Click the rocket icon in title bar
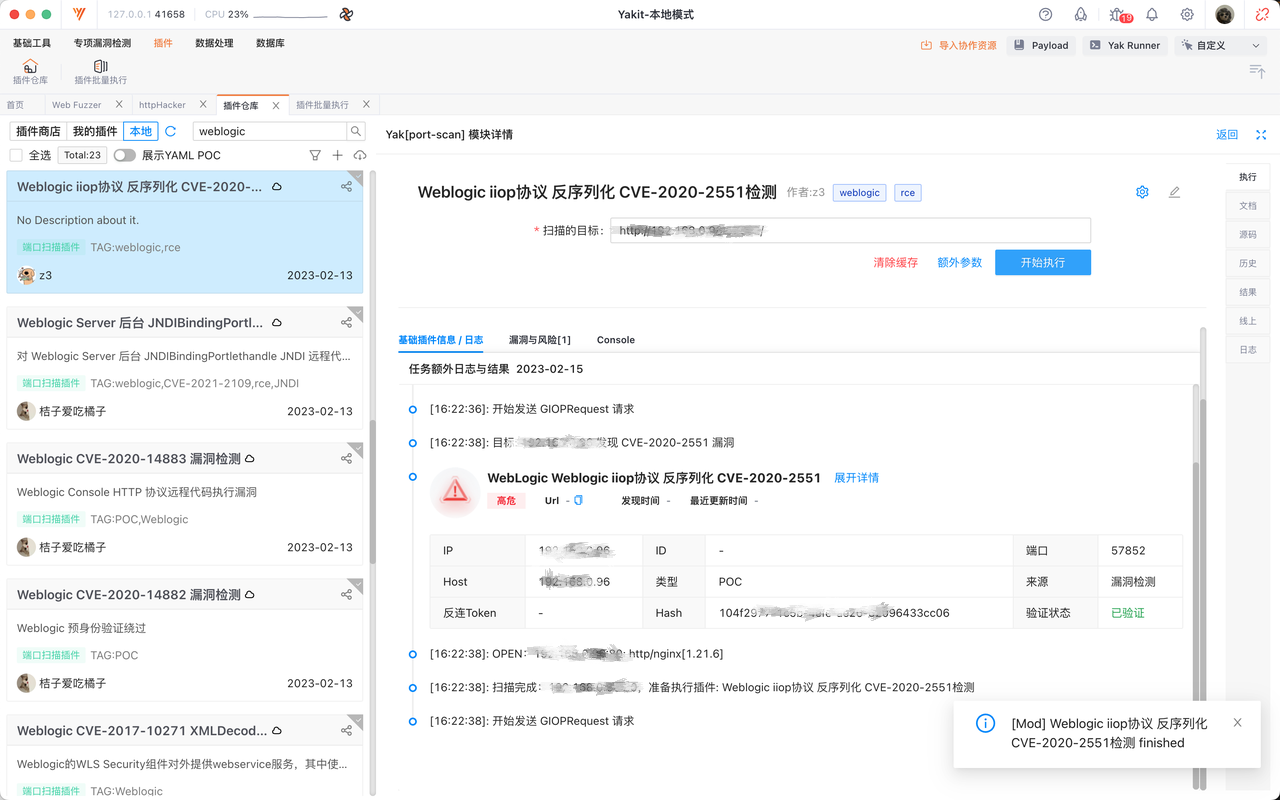This screenshot has width=1280, height=800. point(1081,15)
